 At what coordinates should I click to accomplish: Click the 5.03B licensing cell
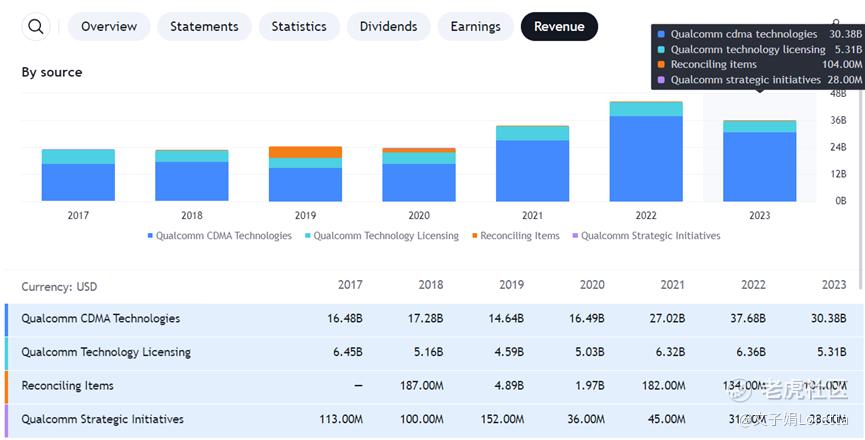tap(589, 352)
